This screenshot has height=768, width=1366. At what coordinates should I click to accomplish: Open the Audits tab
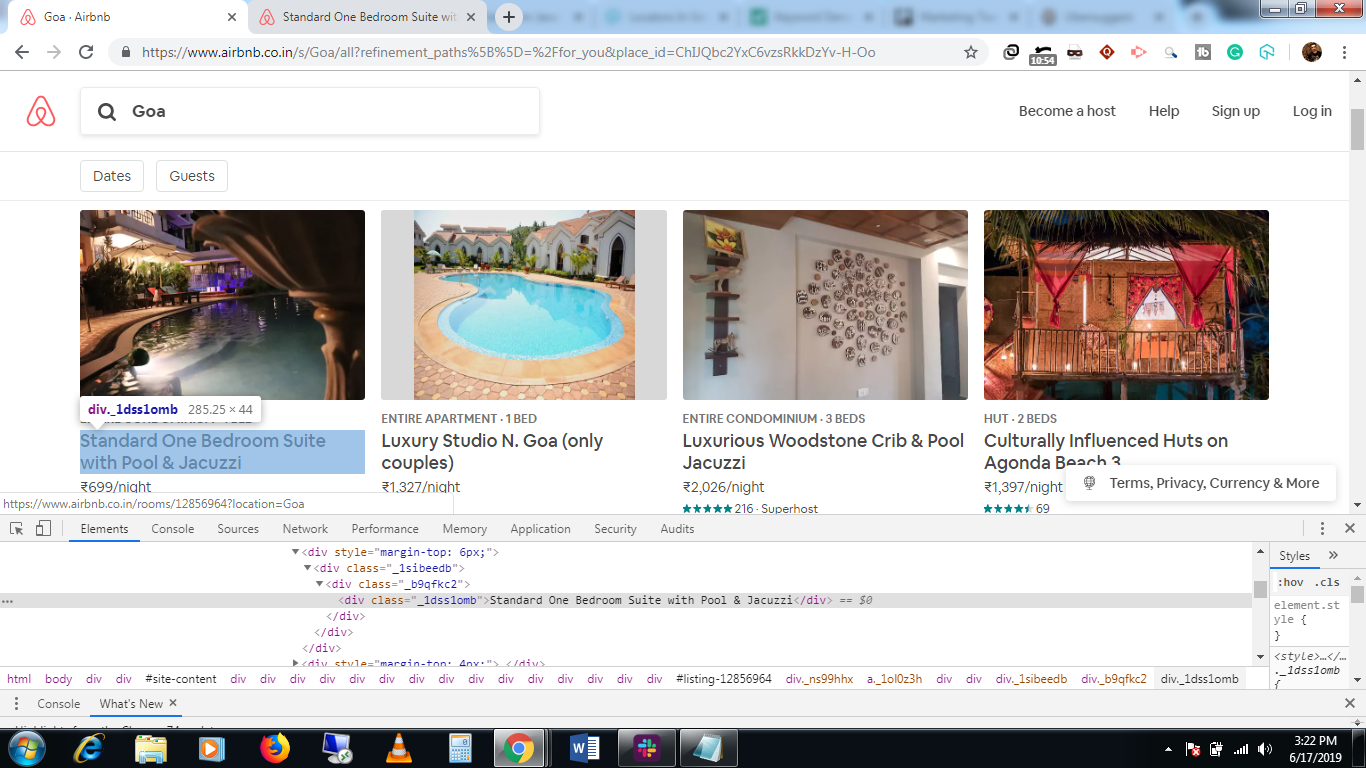pyautogui.click(x=677, y=529)
